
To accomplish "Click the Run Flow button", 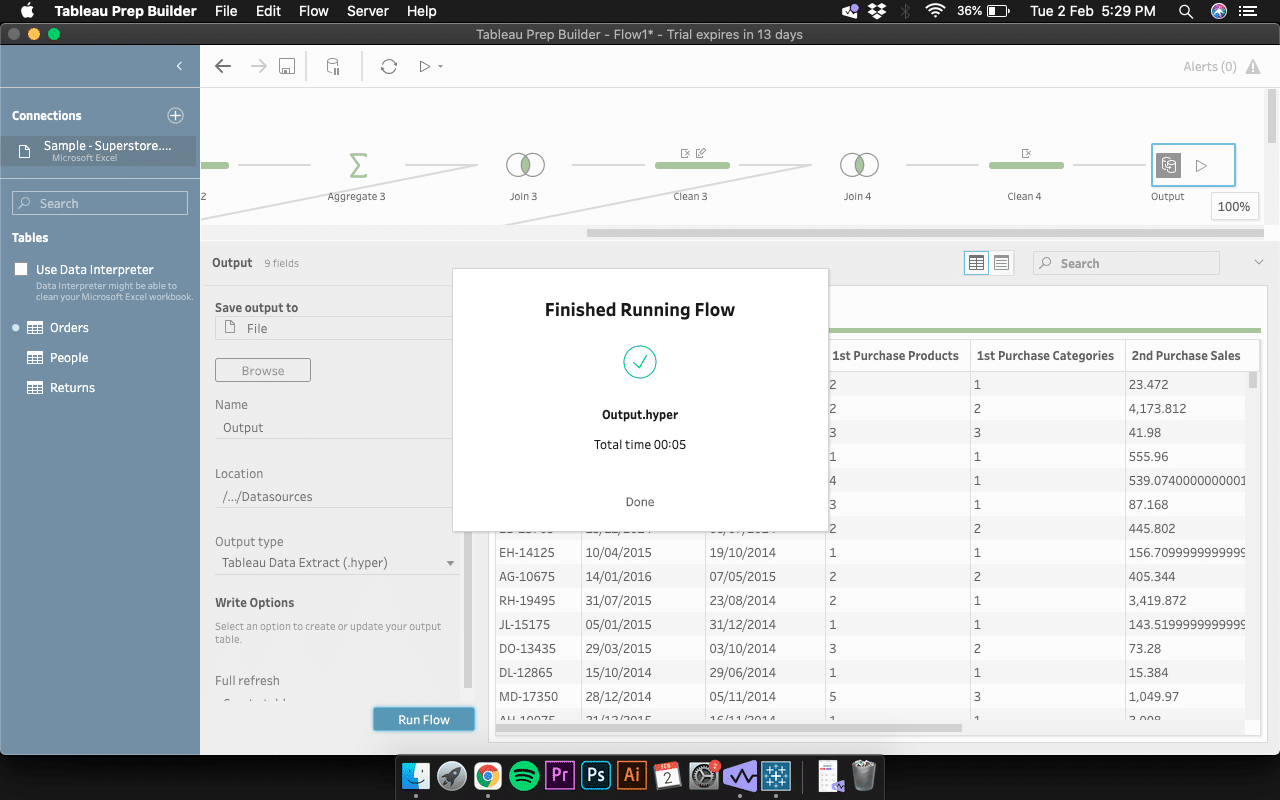I will [x=424, y=719].
